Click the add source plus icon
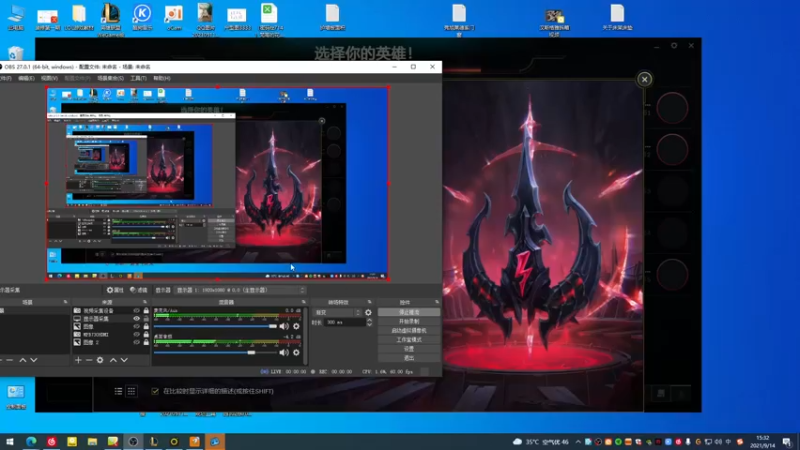Image resolution: width=800 pixels, height=450 pixels. click(78, 360)
